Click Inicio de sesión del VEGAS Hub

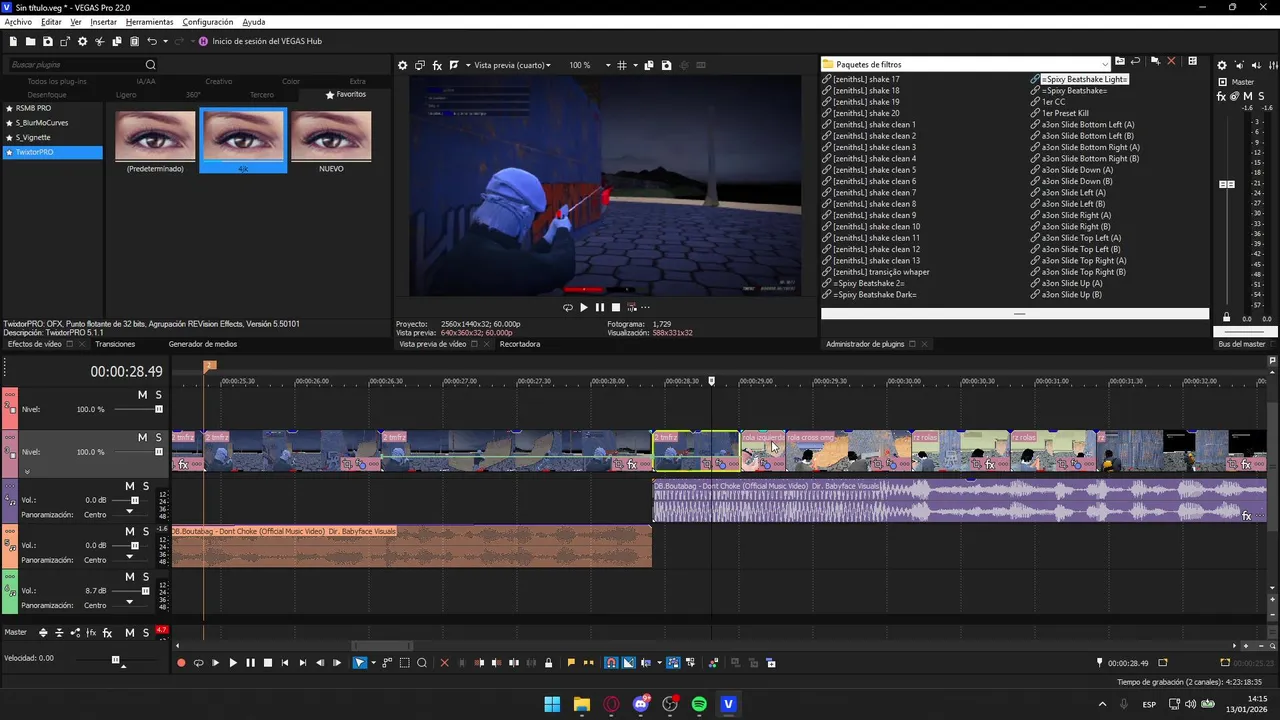coord(267,41)
